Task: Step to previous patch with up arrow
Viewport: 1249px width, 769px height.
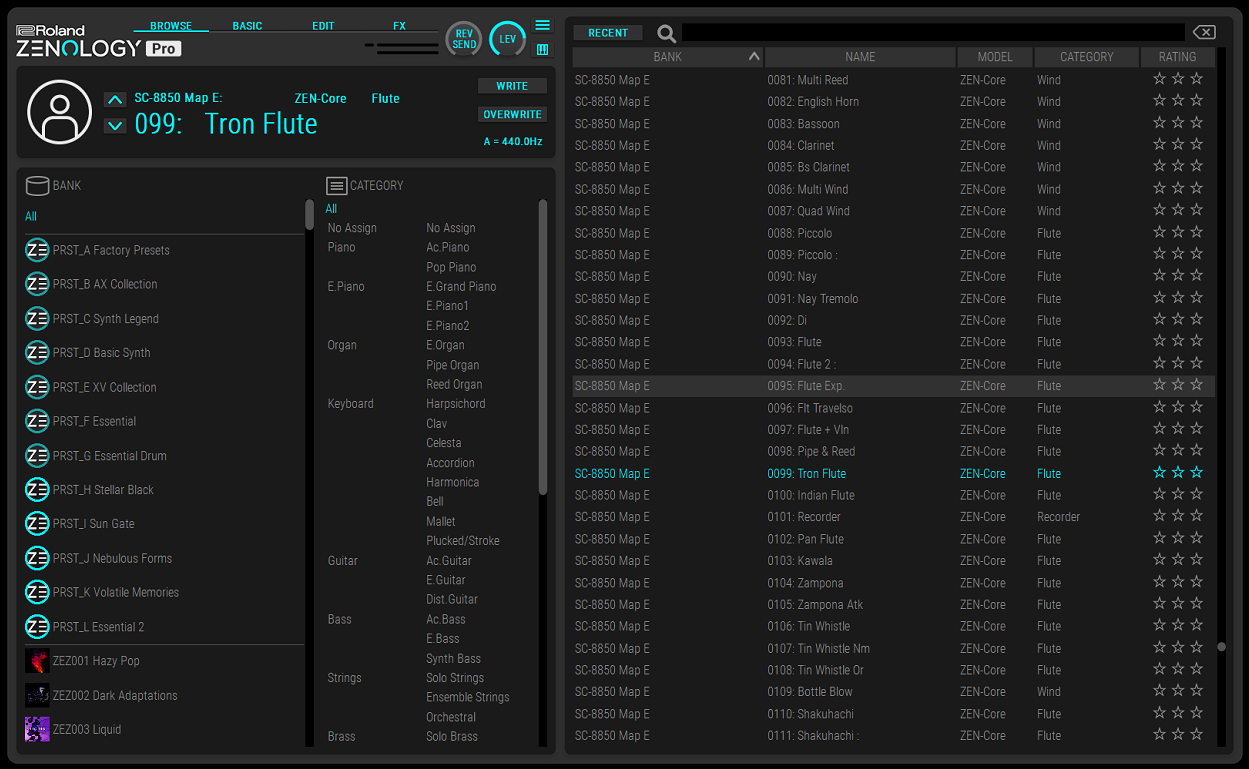Action: point(115,99)
